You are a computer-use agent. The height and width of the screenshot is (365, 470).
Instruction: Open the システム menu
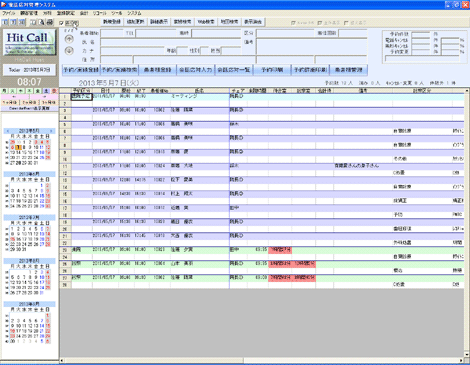tap(134, 13)
